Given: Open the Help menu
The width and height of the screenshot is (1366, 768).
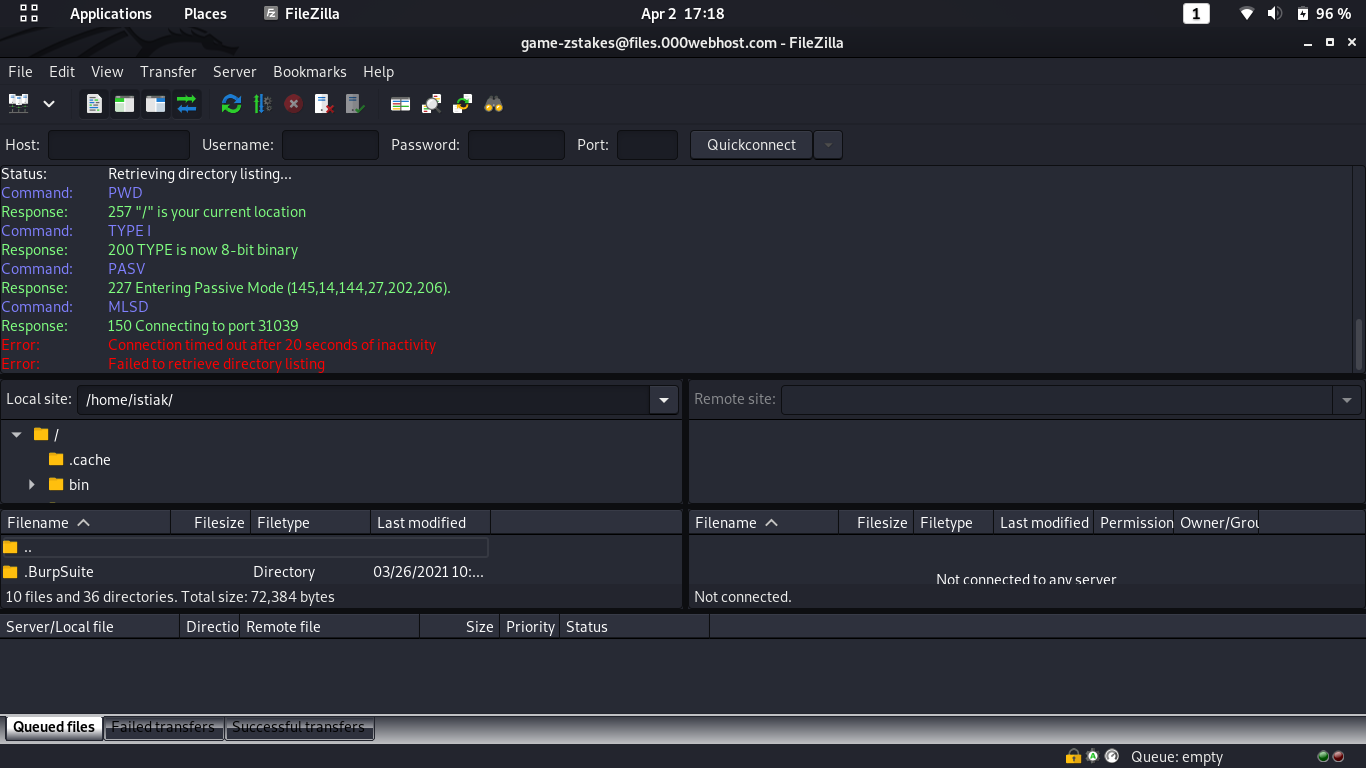Looking at the screenshot, I should [378, 72].
